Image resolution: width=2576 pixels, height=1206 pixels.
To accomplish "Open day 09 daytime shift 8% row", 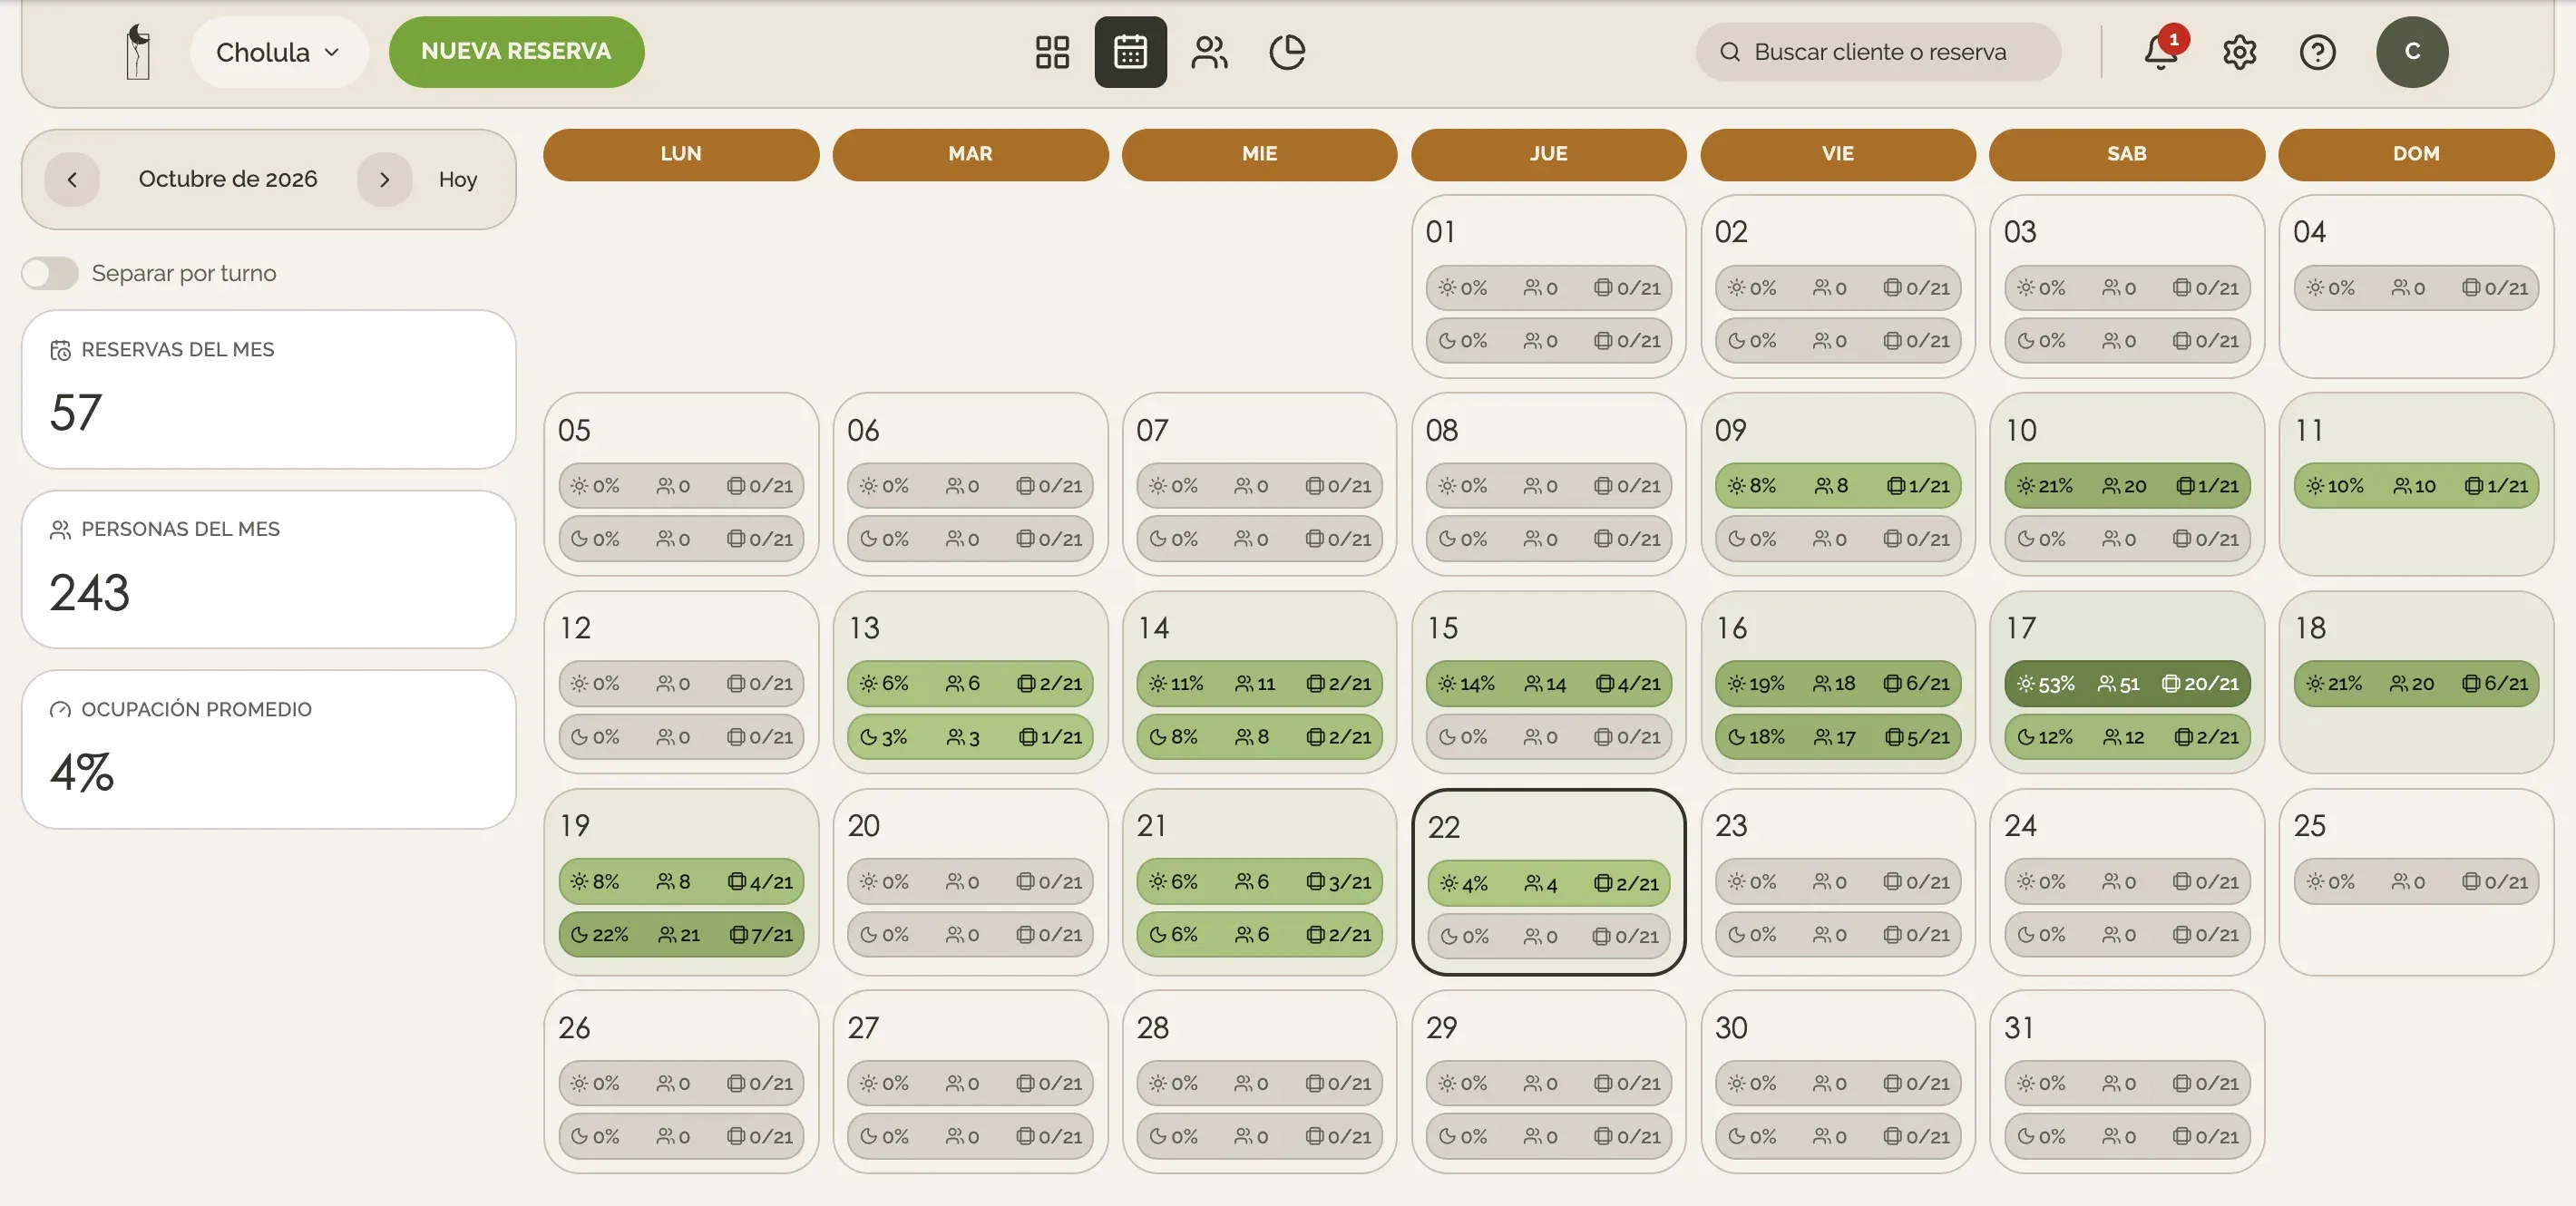I will 1838,486.
